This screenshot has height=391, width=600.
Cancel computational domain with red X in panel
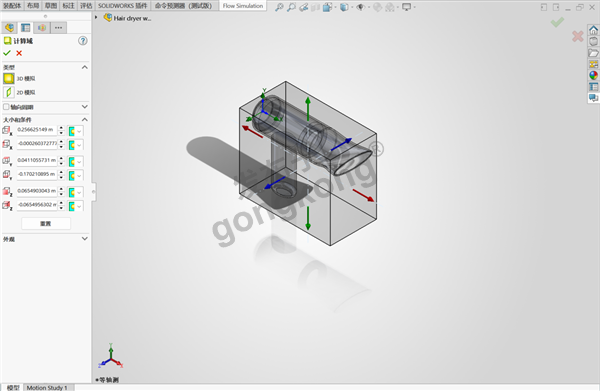tap(19, 53)
